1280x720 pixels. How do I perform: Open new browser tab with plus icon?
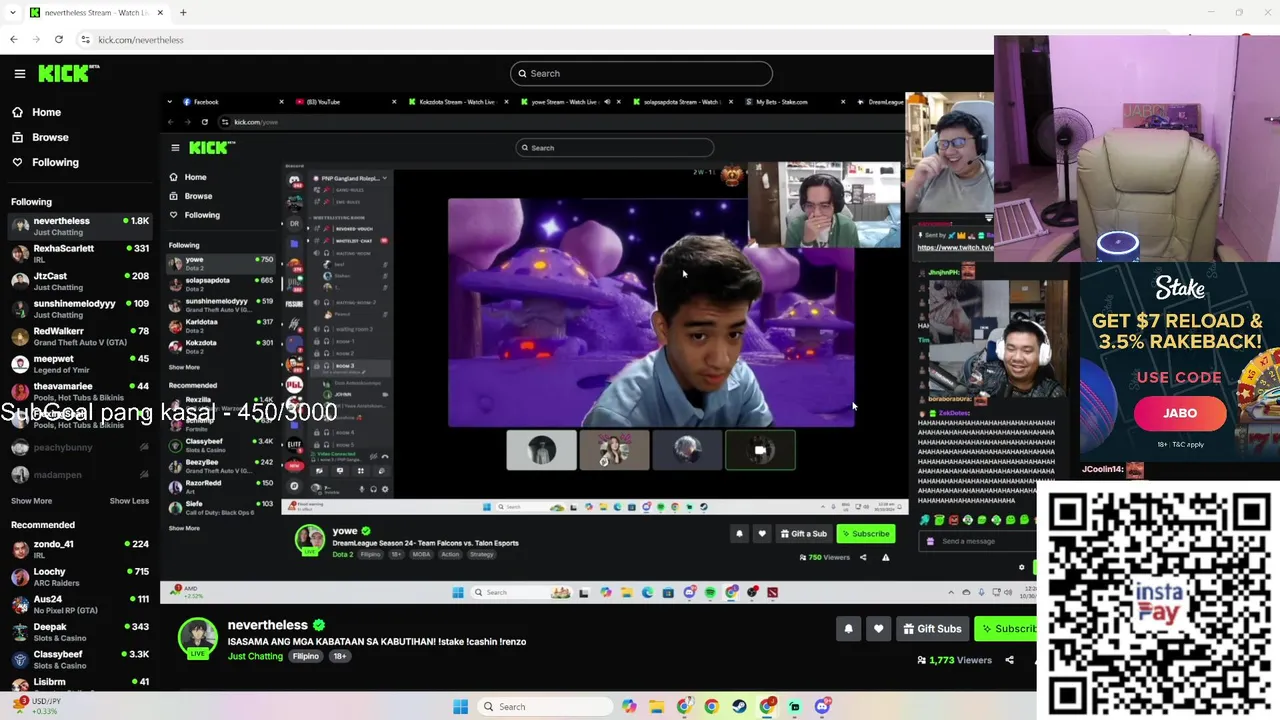coord(183,12)
